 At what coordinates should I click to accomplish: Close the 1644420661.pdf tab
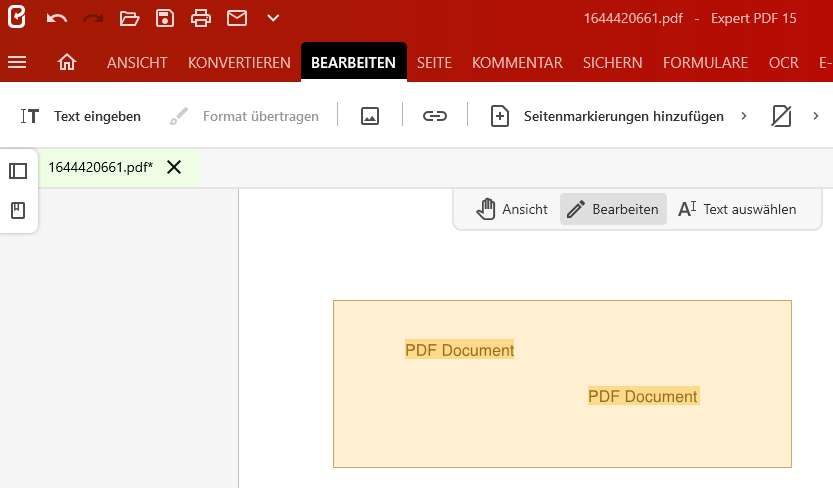tap(174, 167)
